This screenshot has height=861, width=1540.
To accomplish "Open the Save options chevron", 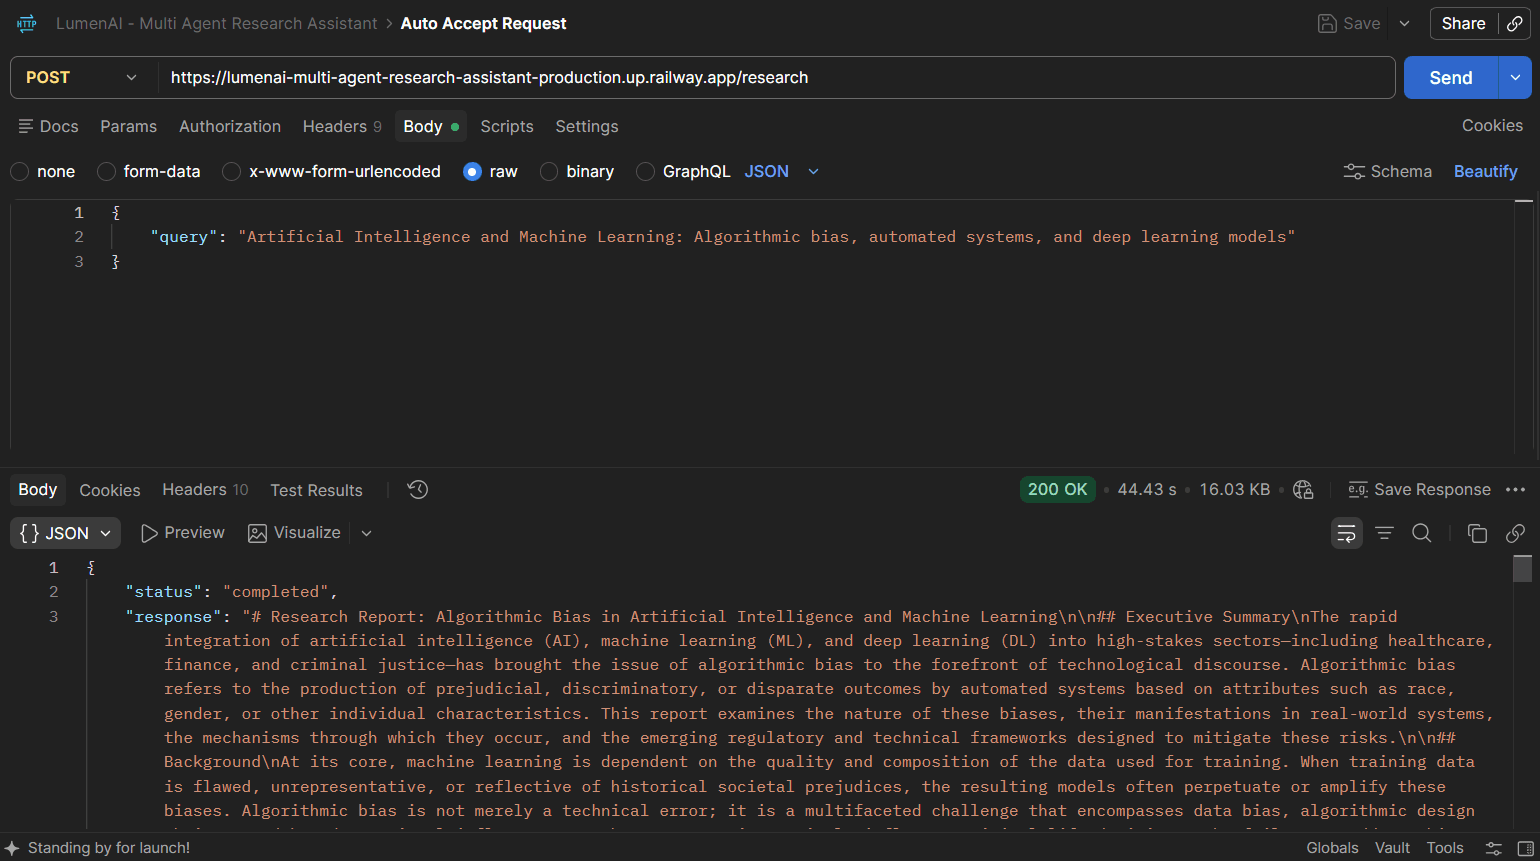I will point(1404,24).
